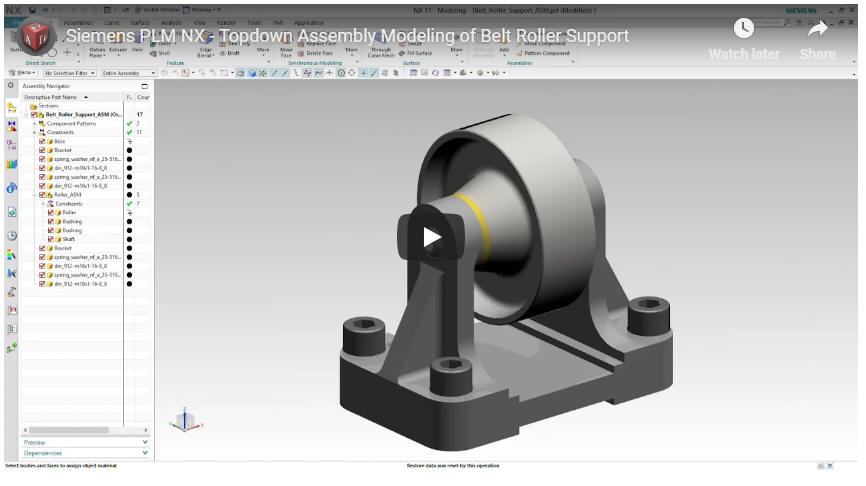
Task: Maximize the Assembly Navigator panel
Action: [x=145, y=86]
